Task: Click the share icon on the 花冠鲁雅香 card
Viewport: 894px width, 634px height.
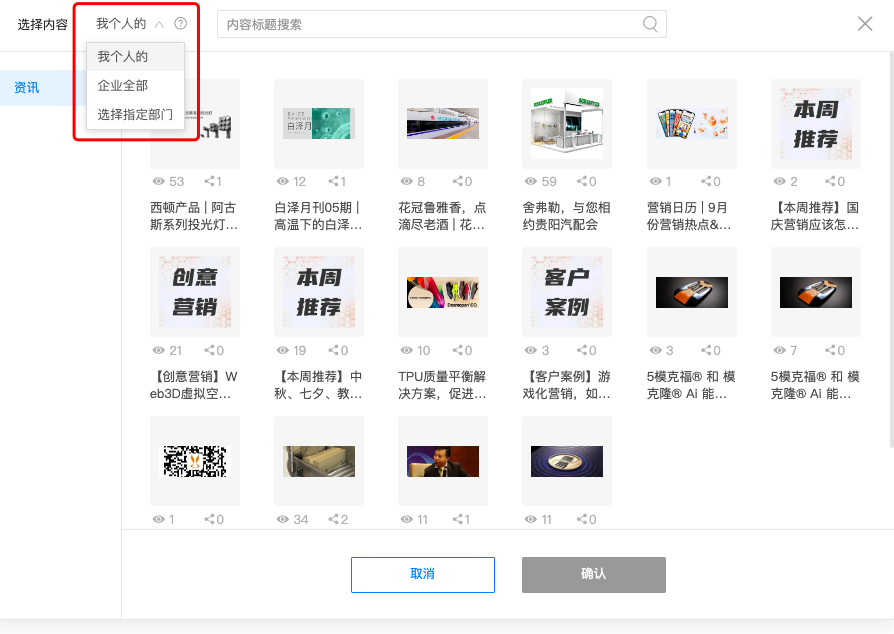Action: tap(458, 181)
